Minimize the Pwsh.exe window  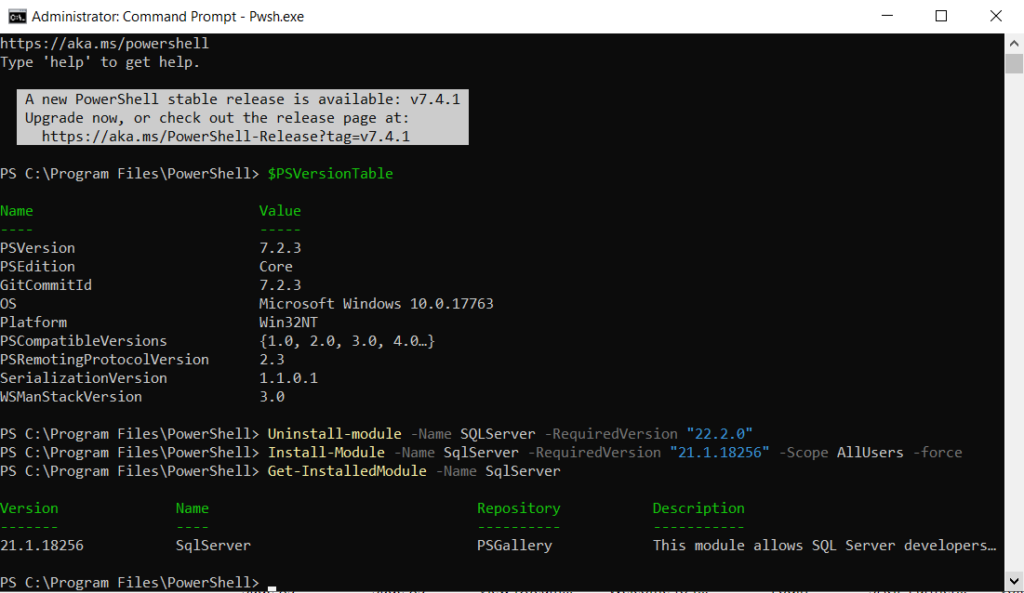click(x=886, y=17)
